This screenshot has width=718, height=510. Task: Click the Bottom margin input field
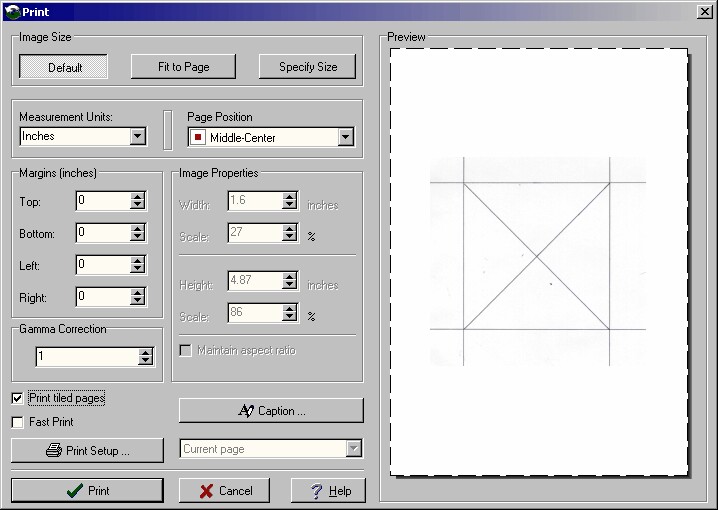pos(103,233)
